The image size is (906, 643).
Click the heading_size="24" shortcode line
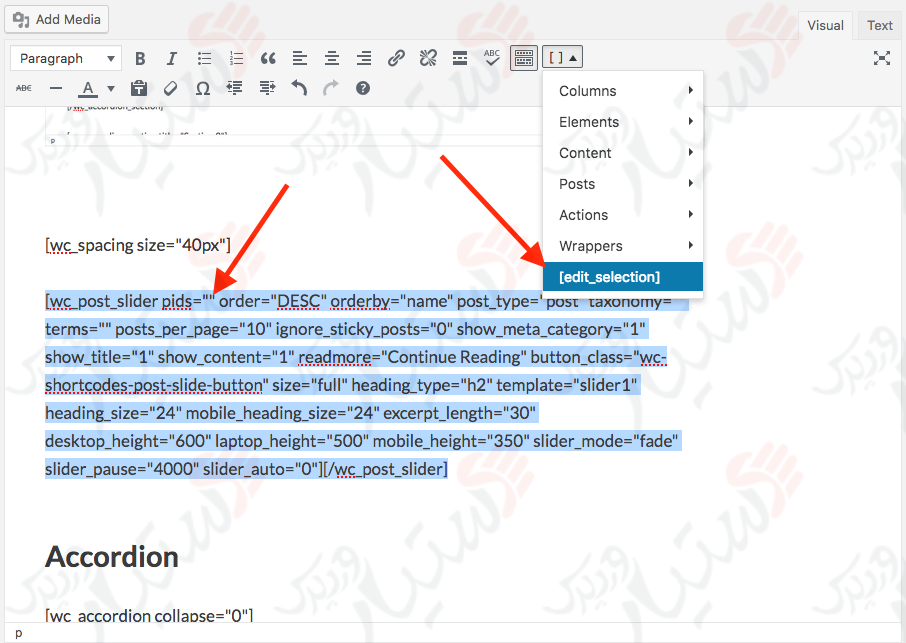(x=291, y=414)
